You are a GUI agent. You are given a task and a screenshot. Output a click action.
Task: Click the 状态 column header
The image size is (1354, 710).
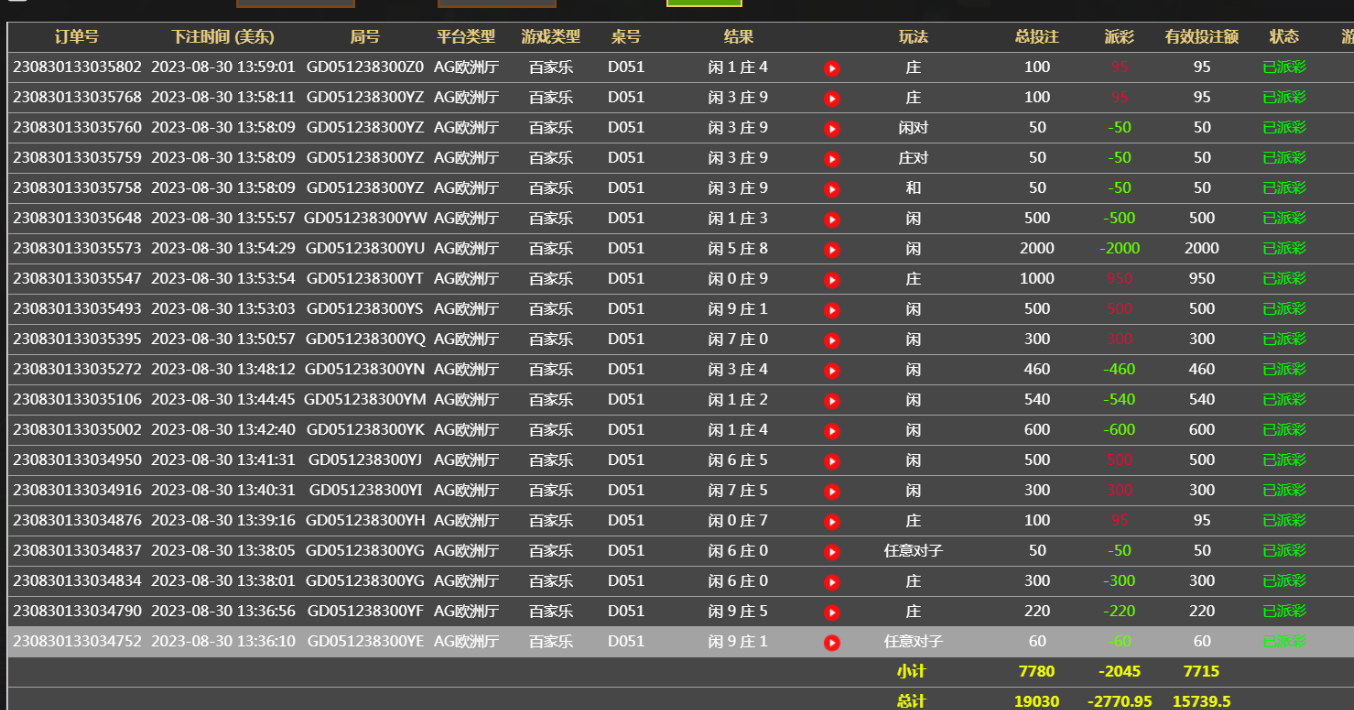[x=1284, y=37]
